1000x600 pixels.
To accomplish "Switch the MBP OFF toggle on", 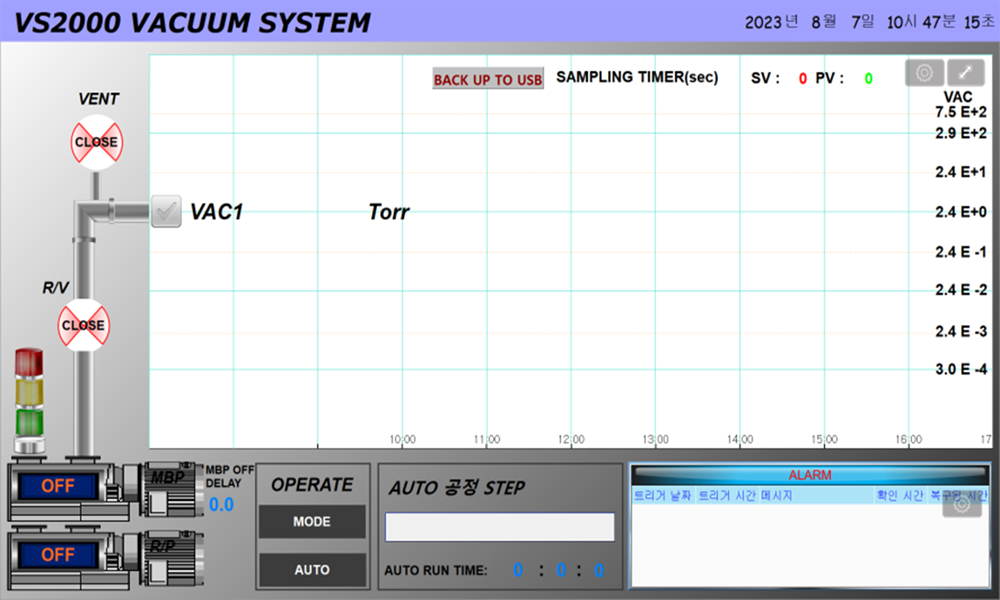I will pyautogui.click(x=58, y=485).
